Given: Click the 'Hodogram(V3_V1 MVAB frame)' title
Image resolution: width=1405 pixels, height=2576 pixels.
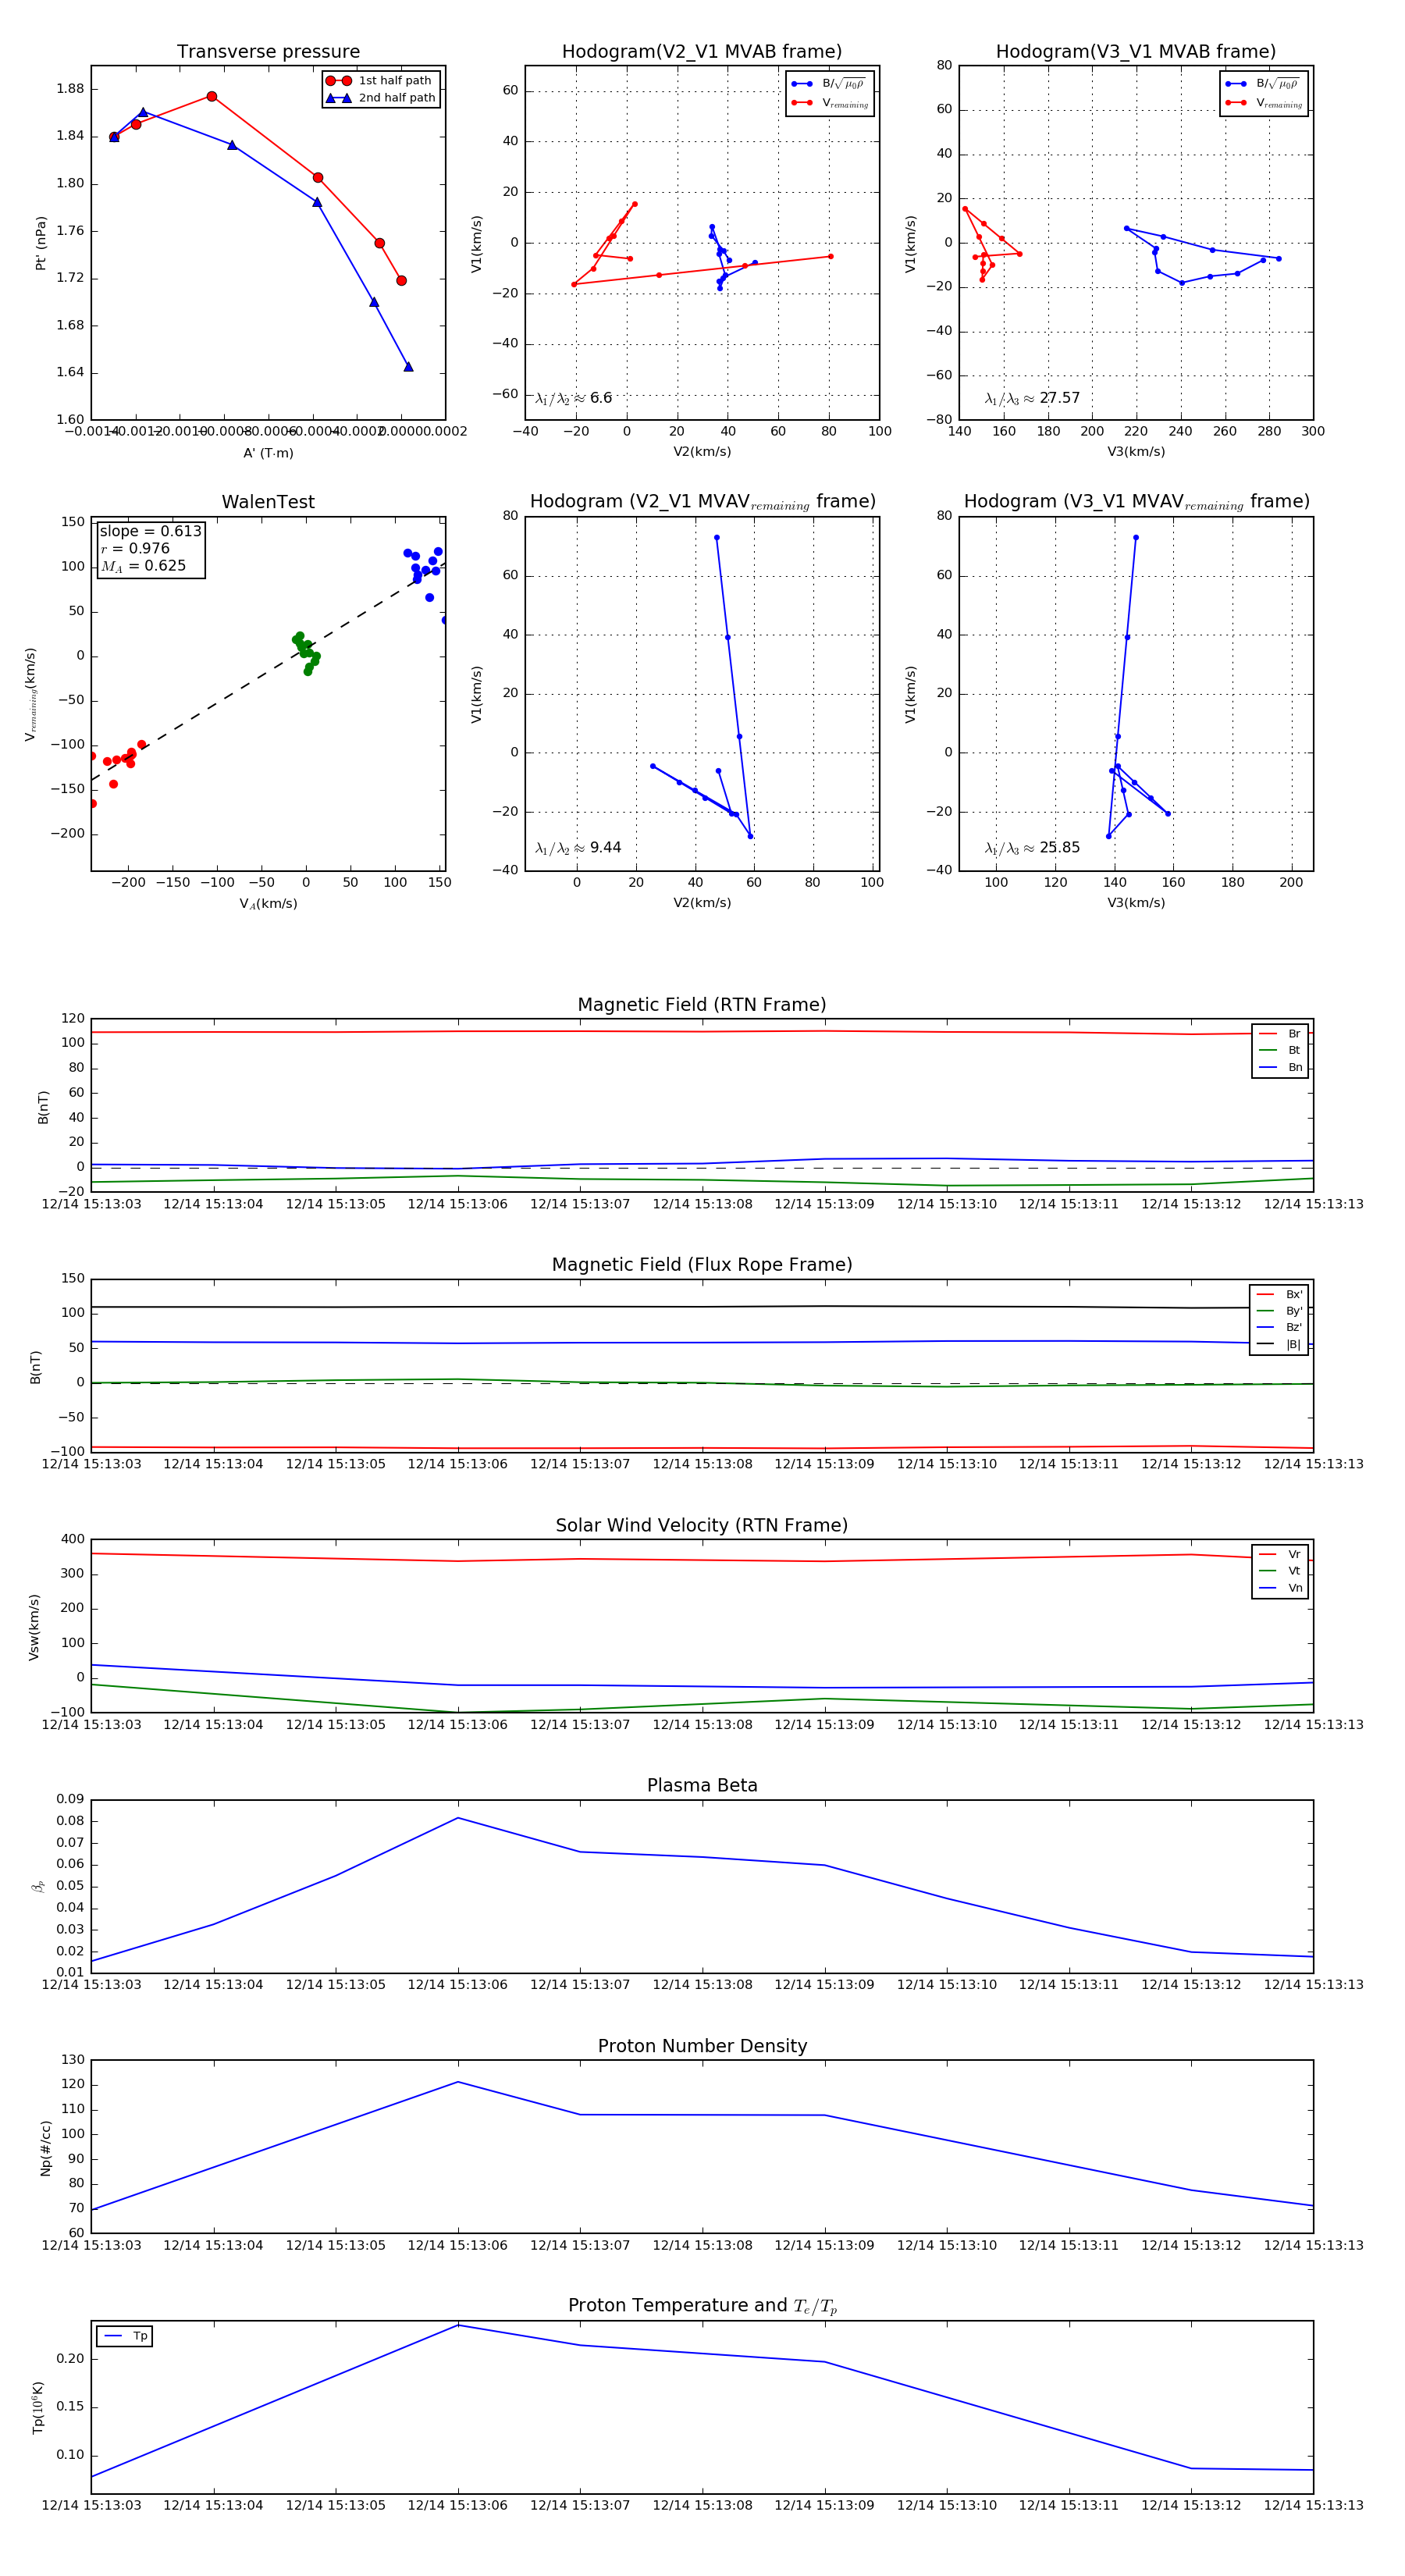Looking at the screenshot, I should 1136,52.
